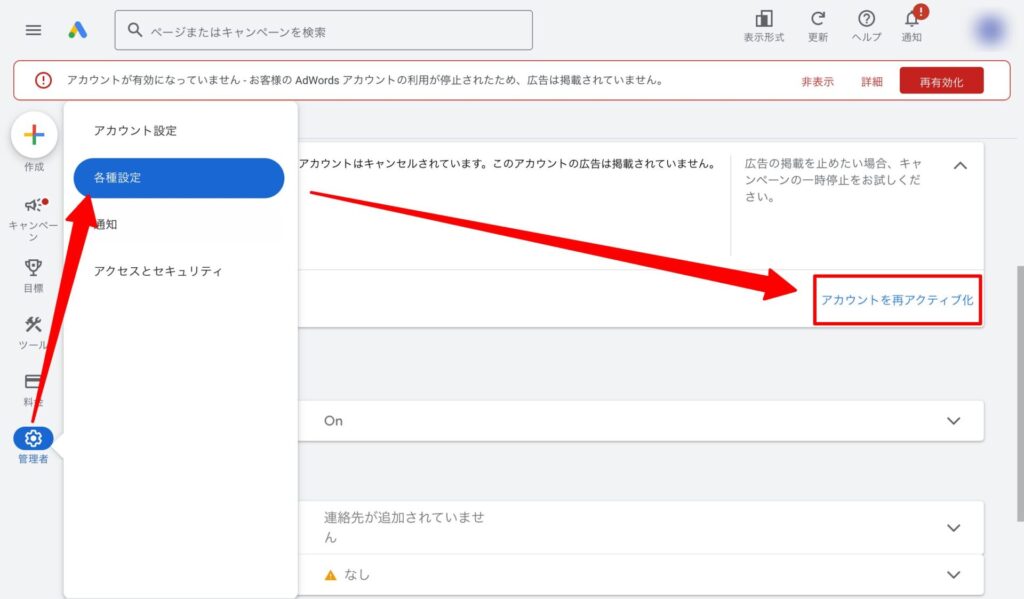Open the 通知 notifications bell
The width and height of the screenshot is (1024, 599).
pyautogui.click(x=912, y=19)
